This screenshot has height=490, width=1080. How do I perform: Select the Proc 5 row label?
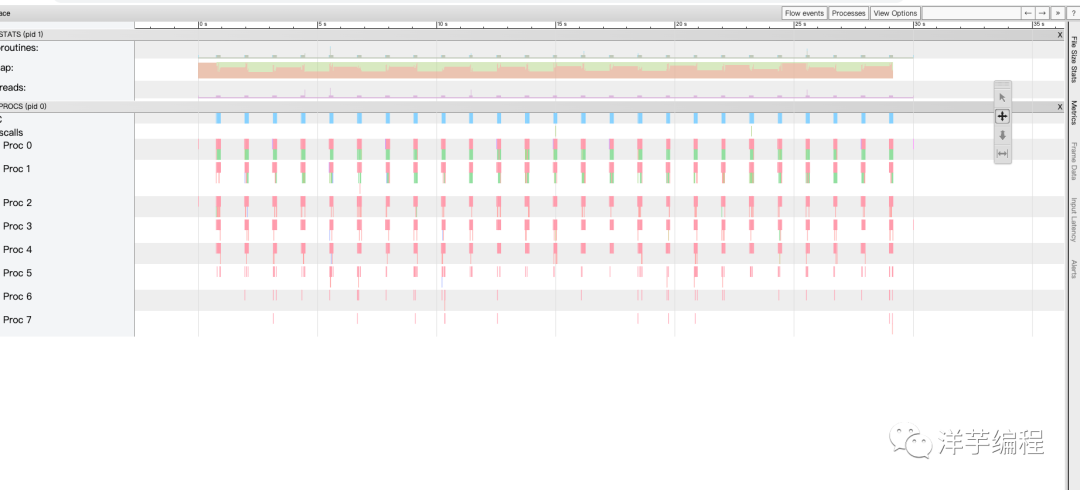coord(17,274)
